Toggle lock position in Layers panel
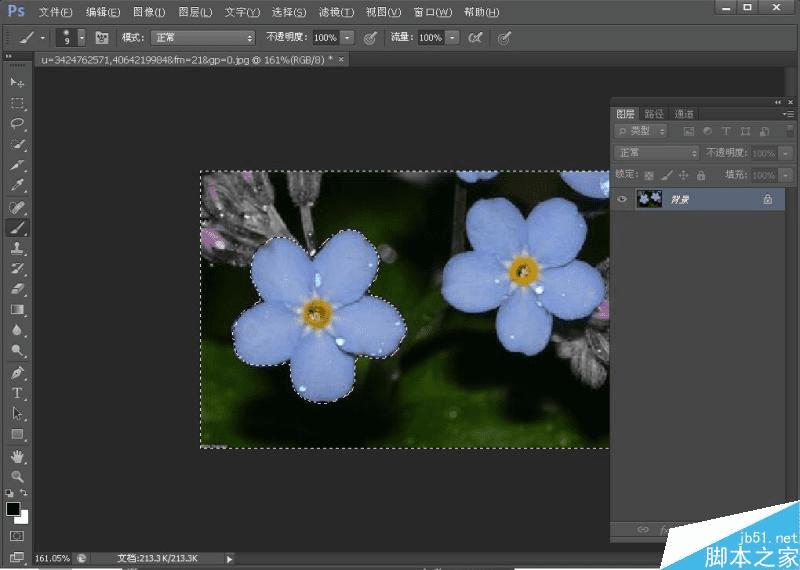 click(683, 175)
